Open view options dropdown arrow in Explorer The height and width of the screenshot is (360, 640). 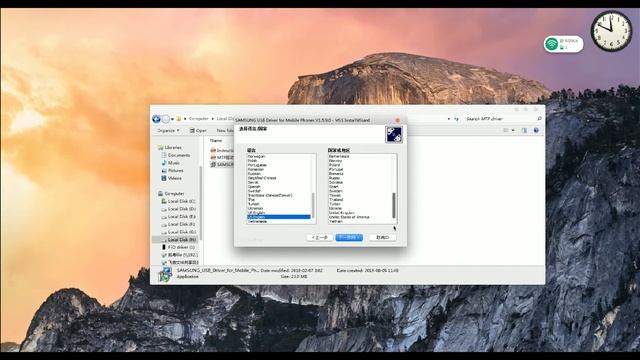coord(513,130)
